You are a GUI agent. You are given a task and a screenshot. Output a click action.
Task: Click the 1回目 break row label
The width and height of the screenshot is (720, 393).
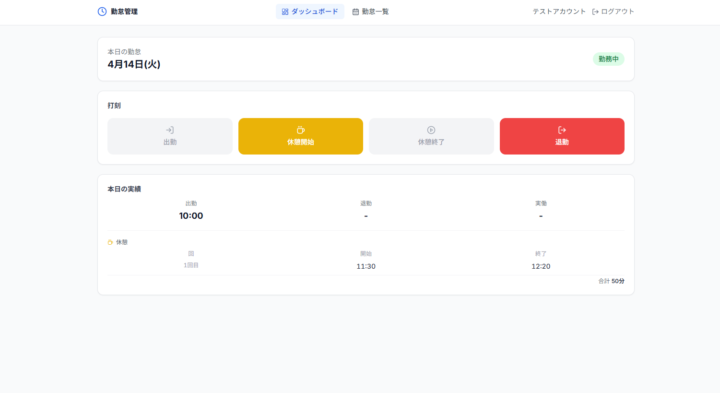[191, 265]
